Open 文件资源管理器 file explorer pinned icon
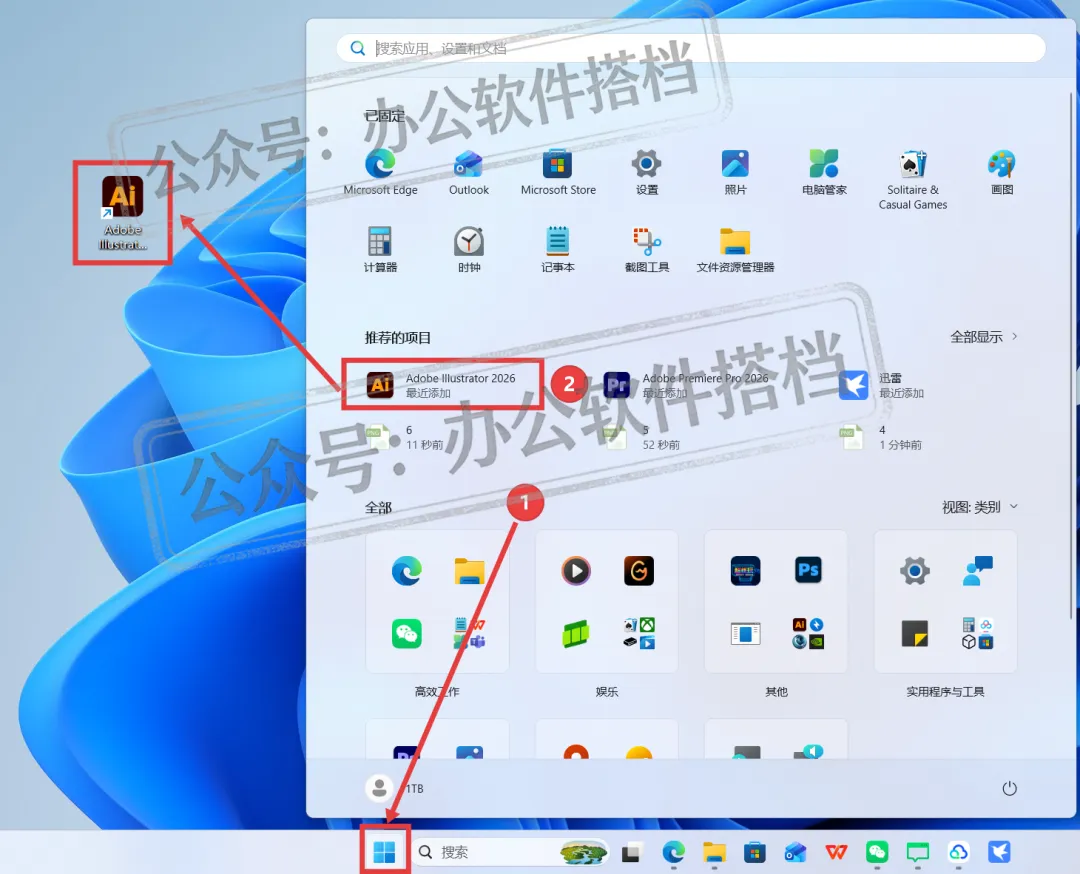Screen dimensions: 1080x874 pyautogui.click(x=735, y=249)
